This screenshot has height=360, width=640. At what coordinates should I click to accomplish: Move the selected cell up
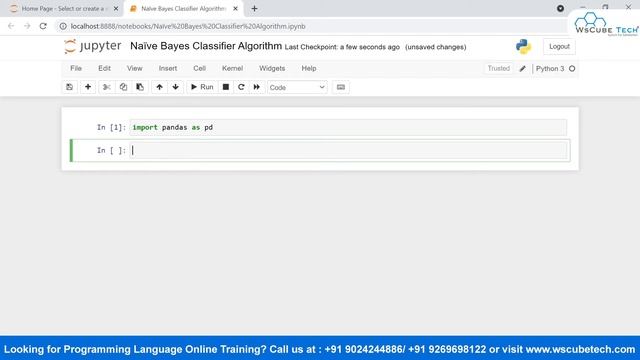click(159, 87)
